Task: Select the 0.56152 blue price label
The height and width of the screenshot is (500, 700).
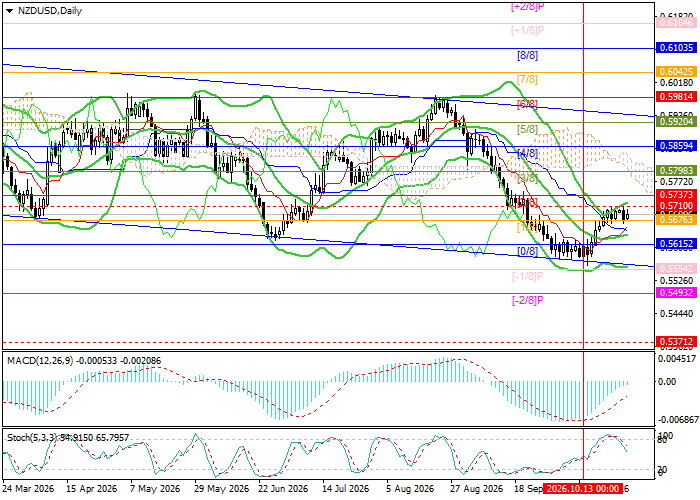Action: 676,244
